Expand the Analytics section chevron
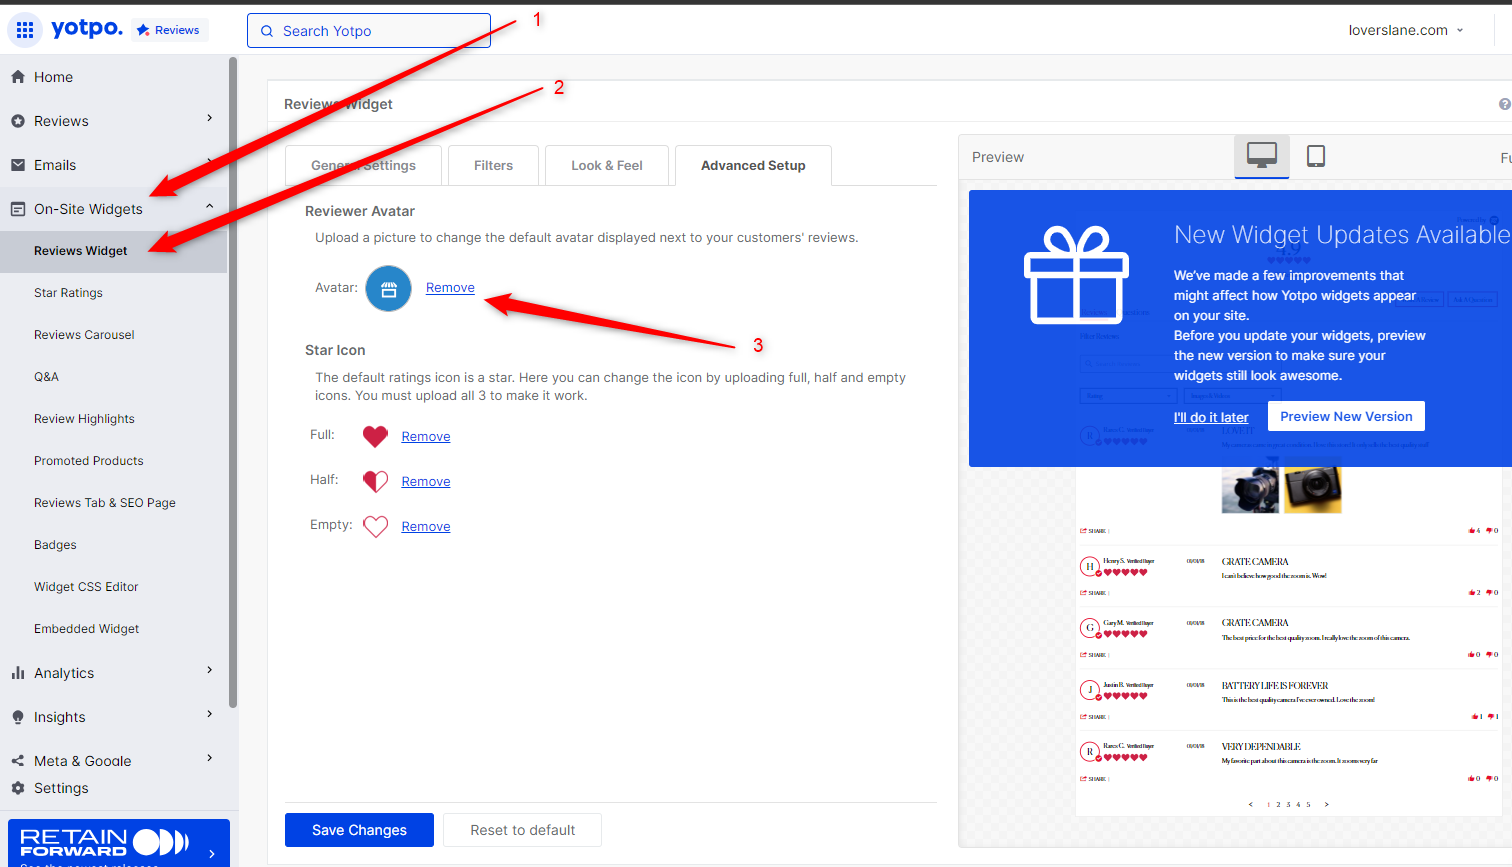The image size is (1512, 867). 210,670
